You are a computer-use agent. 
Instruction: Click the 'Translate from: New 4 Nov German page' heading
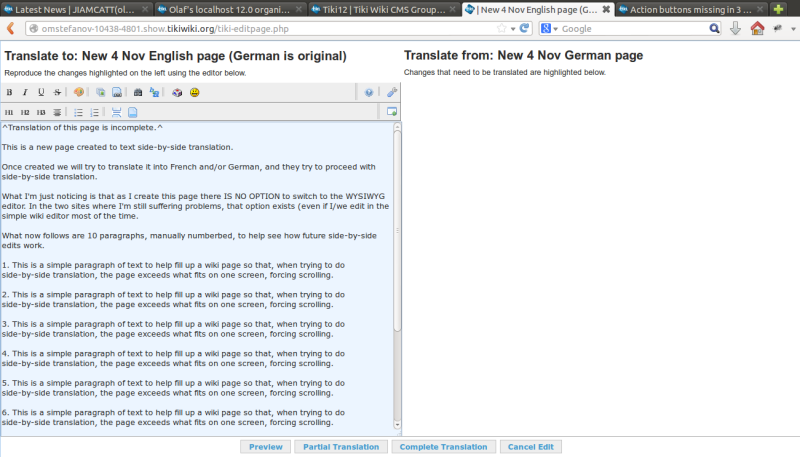(x=523, y=55)
